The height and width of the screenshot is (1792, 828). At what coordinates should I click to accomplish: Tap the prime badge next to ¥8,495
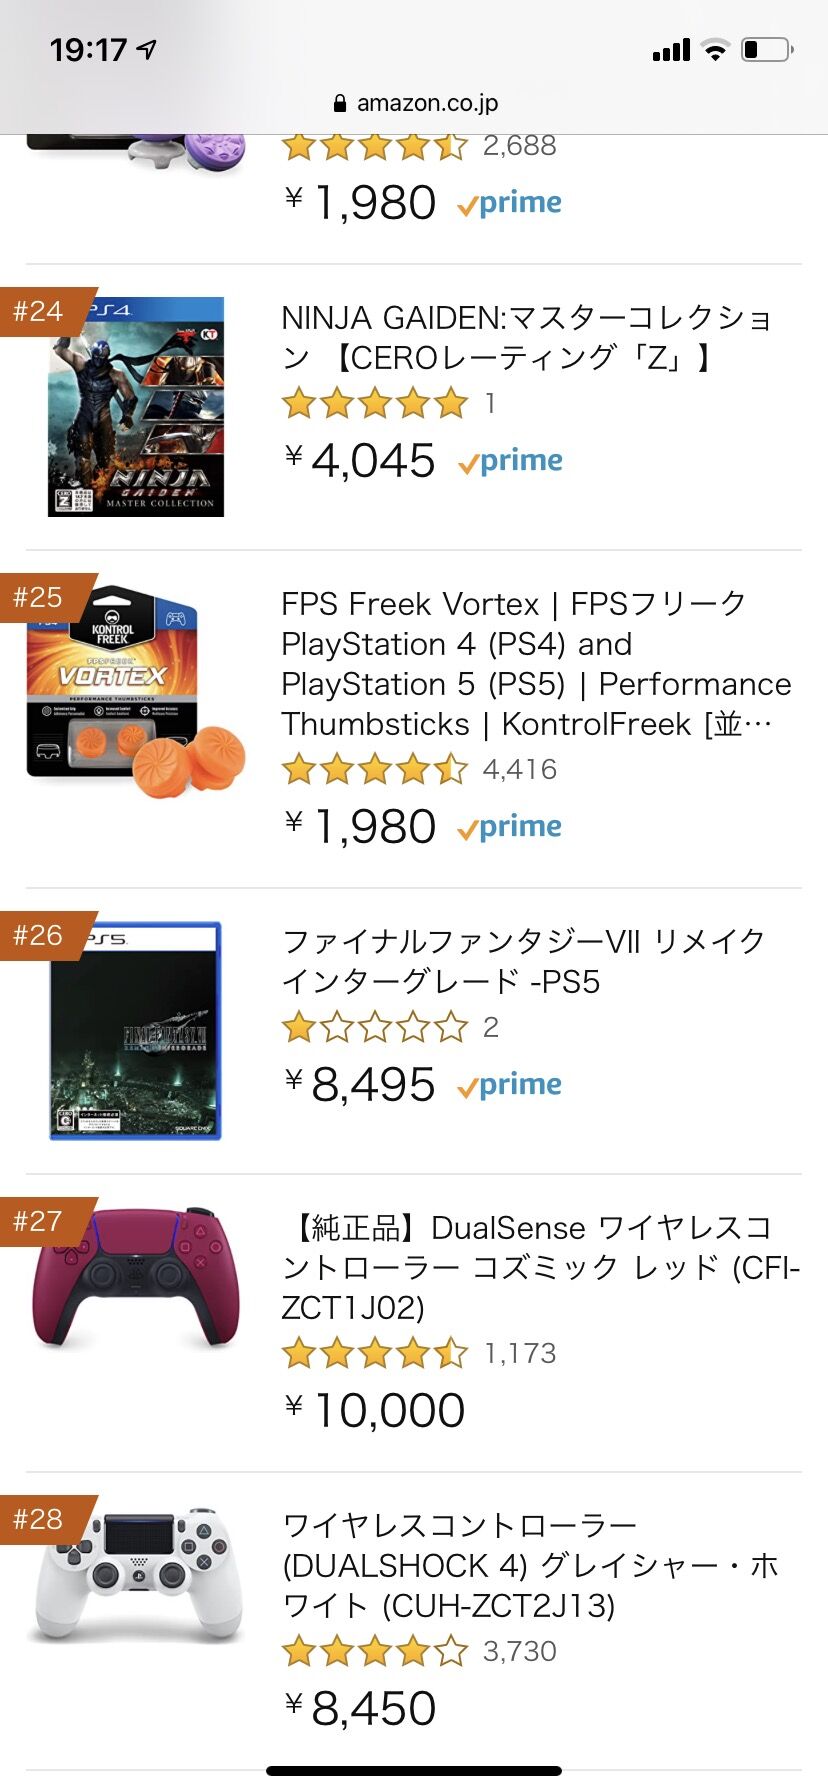(509, 1086)
